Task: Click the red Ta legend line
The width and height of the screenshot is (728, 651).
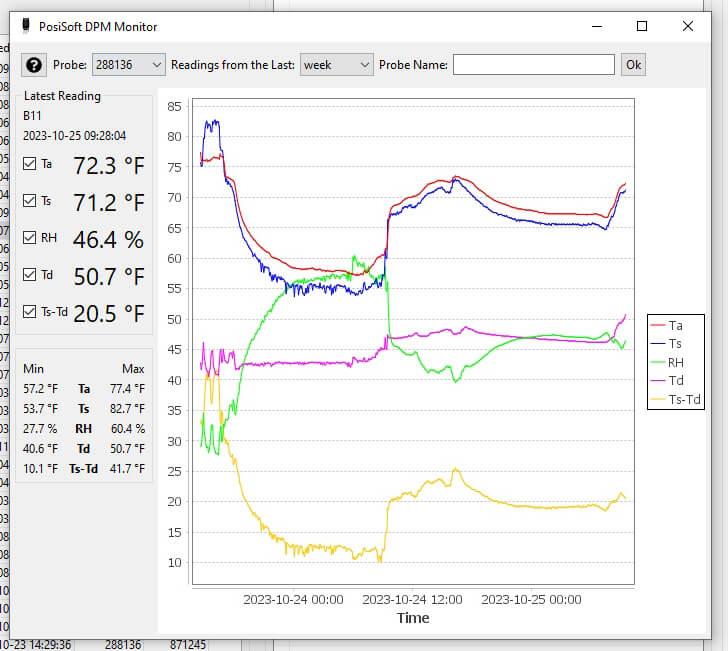Action: [658, 325]
